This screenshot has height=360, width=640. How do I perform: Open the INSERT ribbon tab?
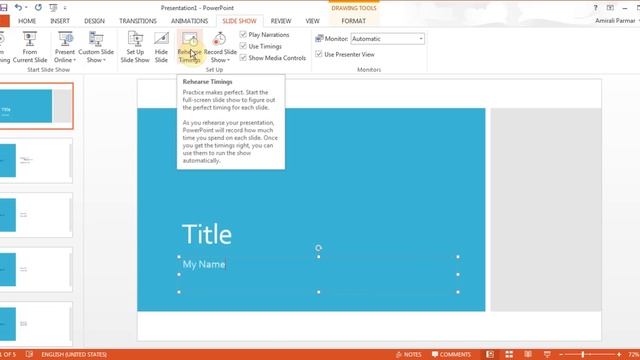click(x=60, y=21)
